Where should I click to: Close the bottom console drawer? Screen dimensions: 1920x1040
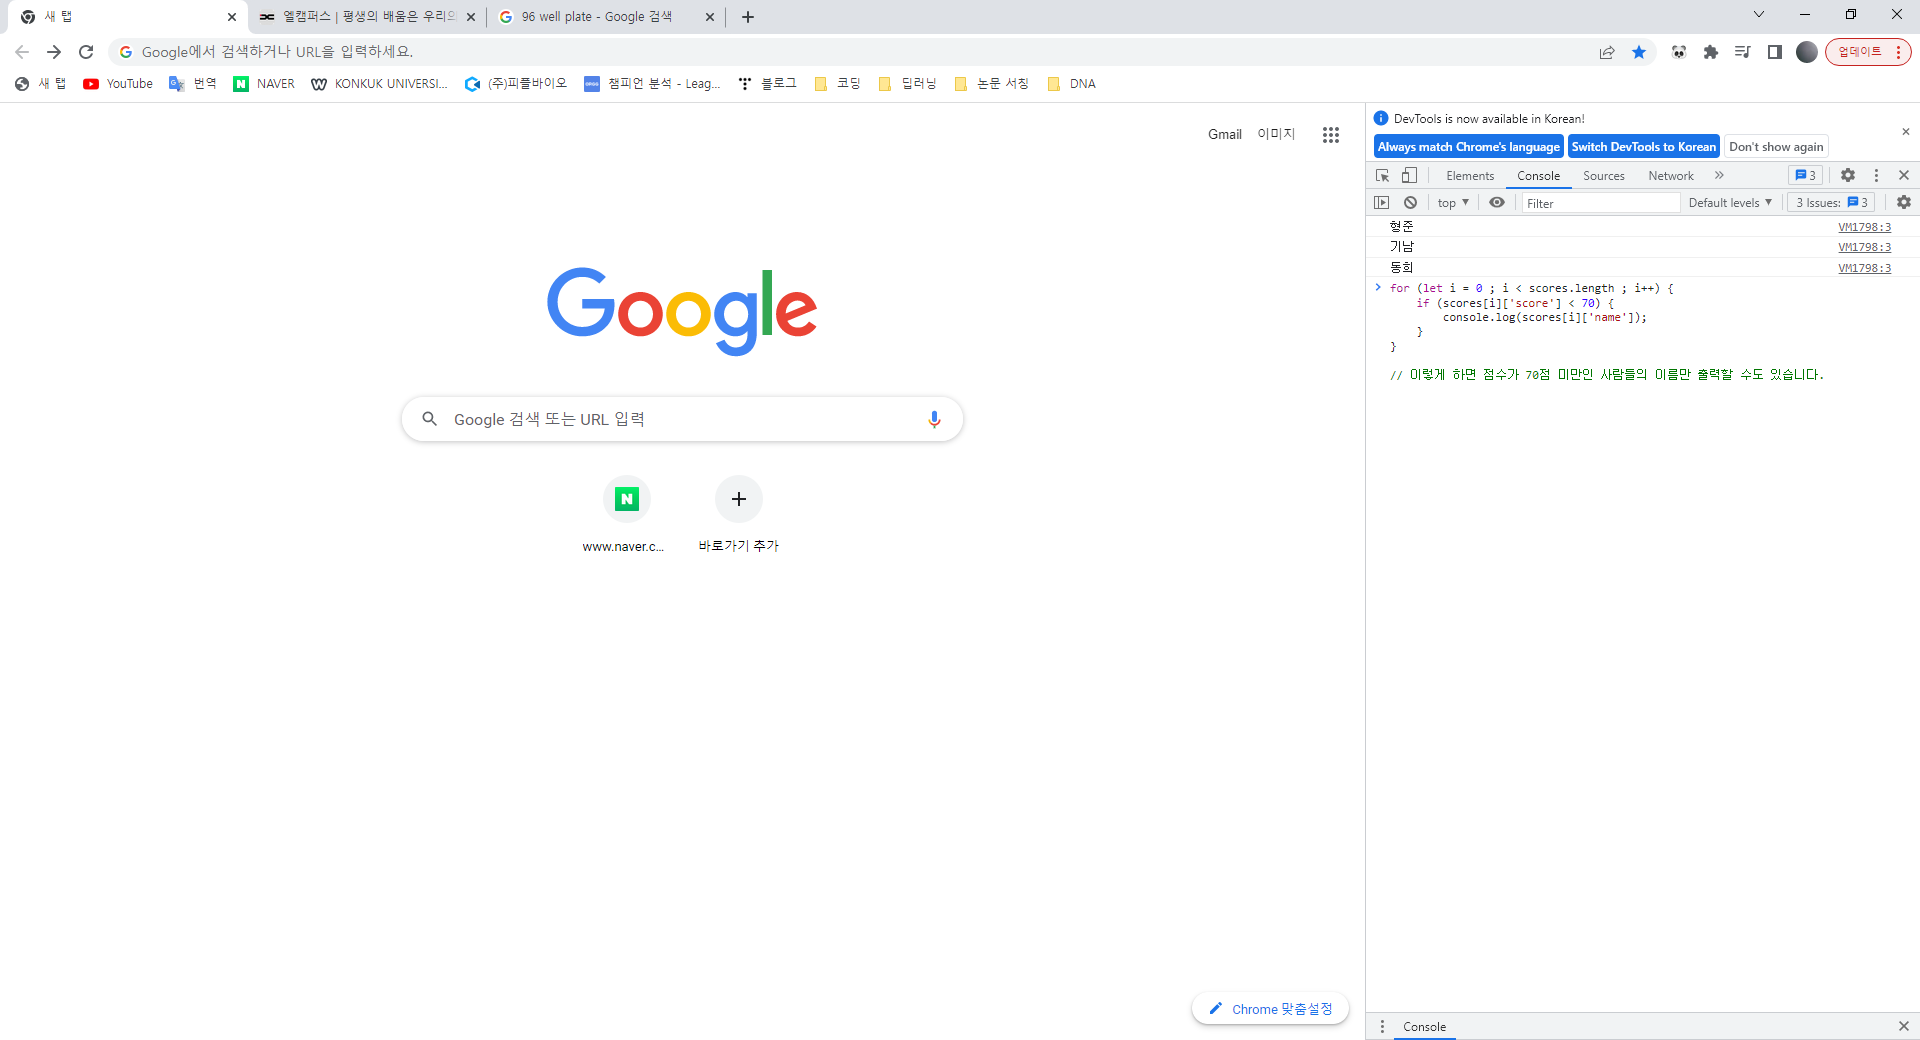pos(1904,1027)
